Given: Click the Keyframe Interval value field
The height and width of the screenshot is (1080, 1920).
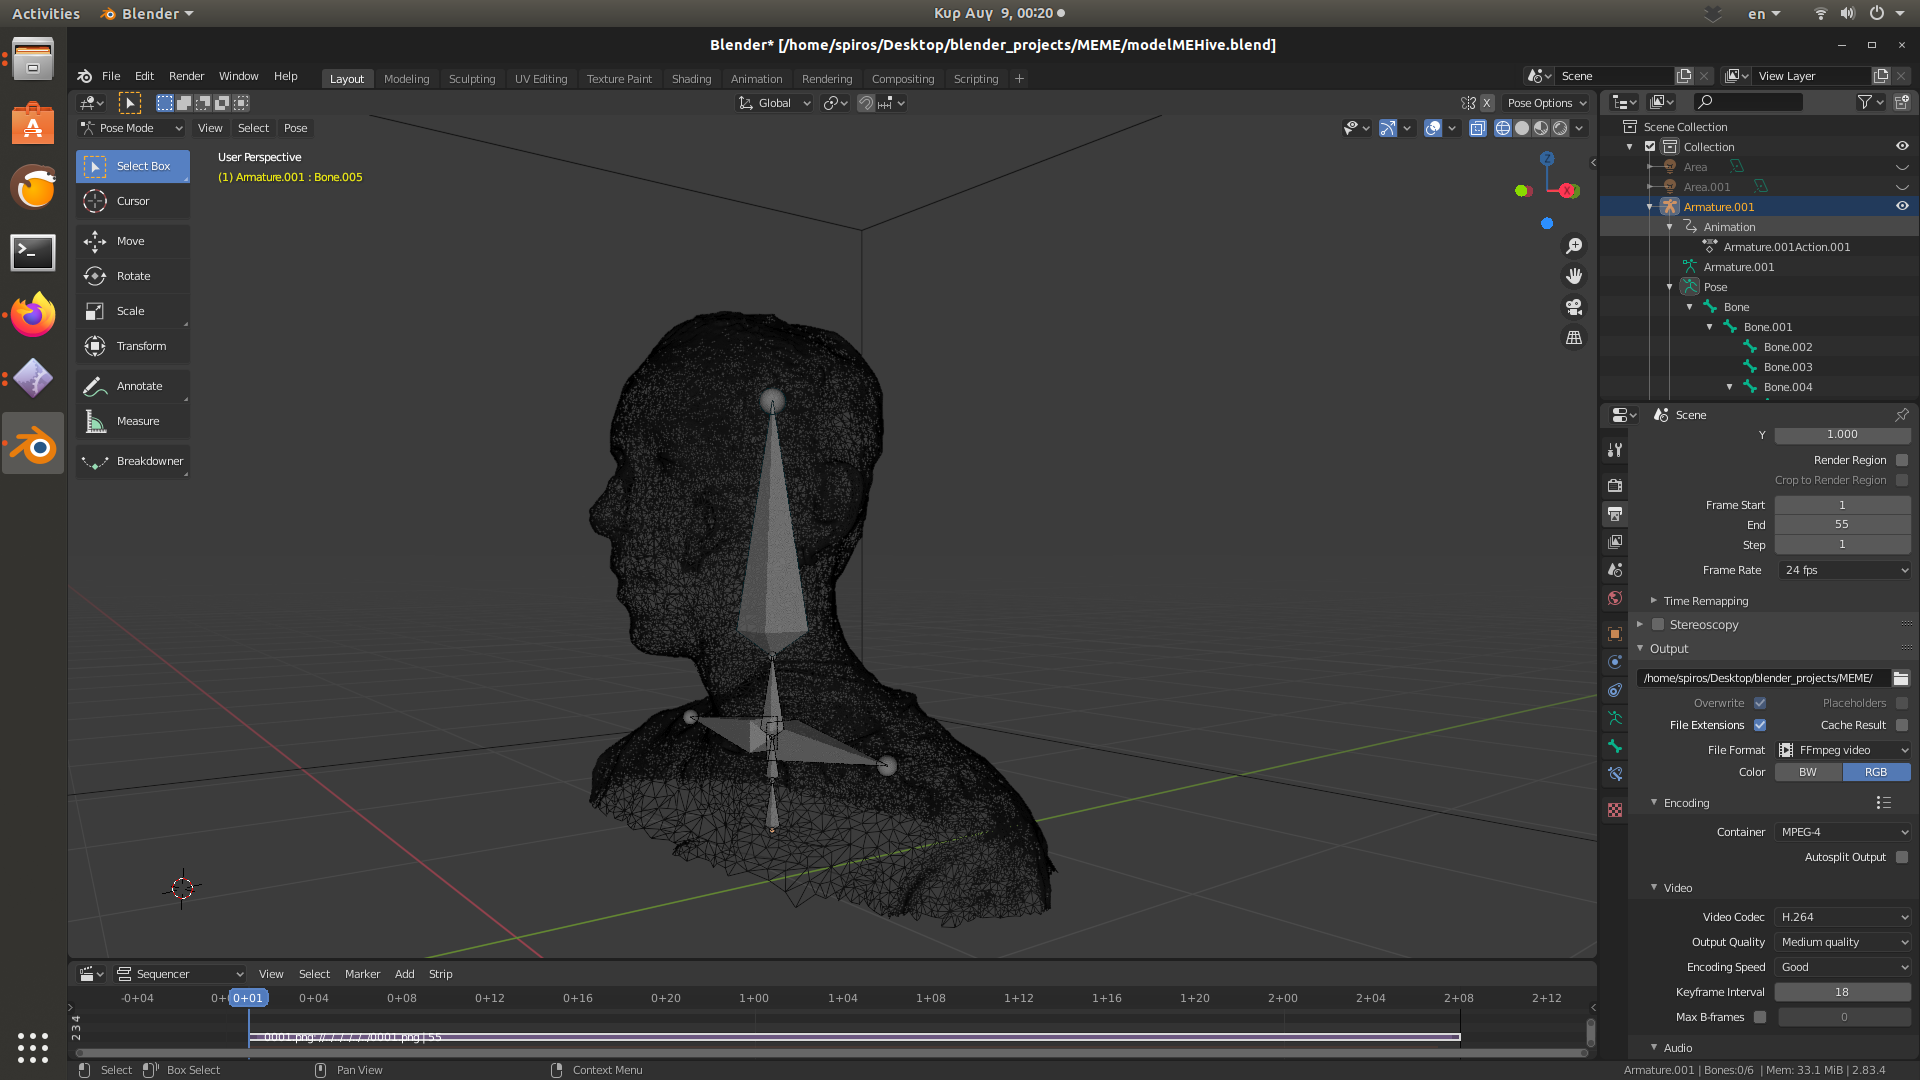Looking at the screenshot, I should click(x=1842, y=992).
